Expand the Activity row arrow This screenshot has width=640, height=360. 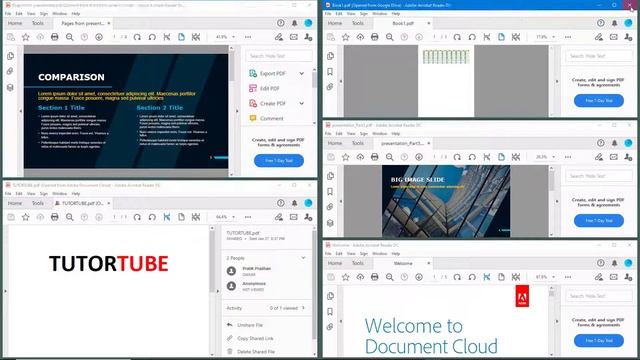pos(303,308)
